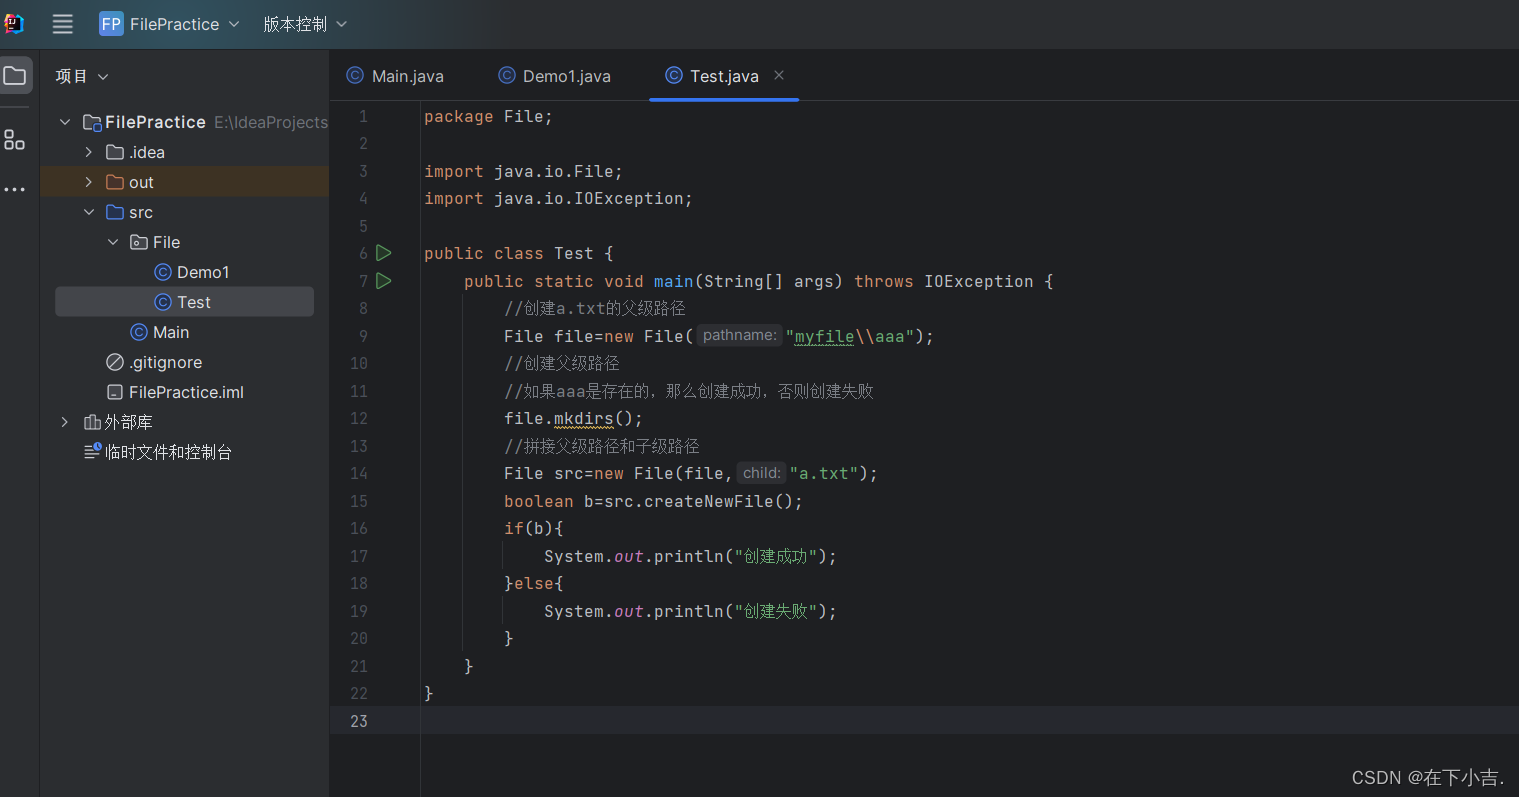Viewport: 1519px width, 797px height.
Task: Click the Demo1.java tab class icon
Action: 506,76
